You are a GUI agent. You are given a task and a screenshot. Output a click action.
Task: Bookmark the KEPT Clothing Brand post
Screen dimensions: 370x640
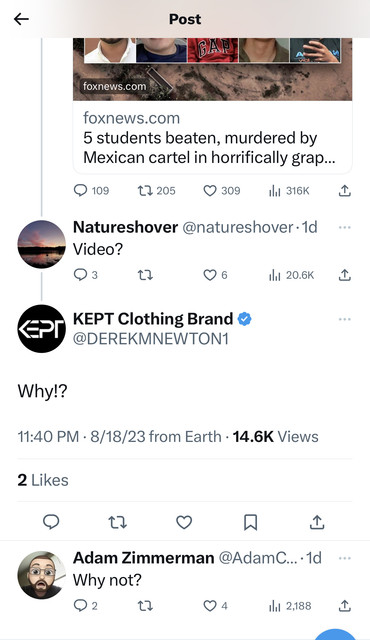coord(250,522)
